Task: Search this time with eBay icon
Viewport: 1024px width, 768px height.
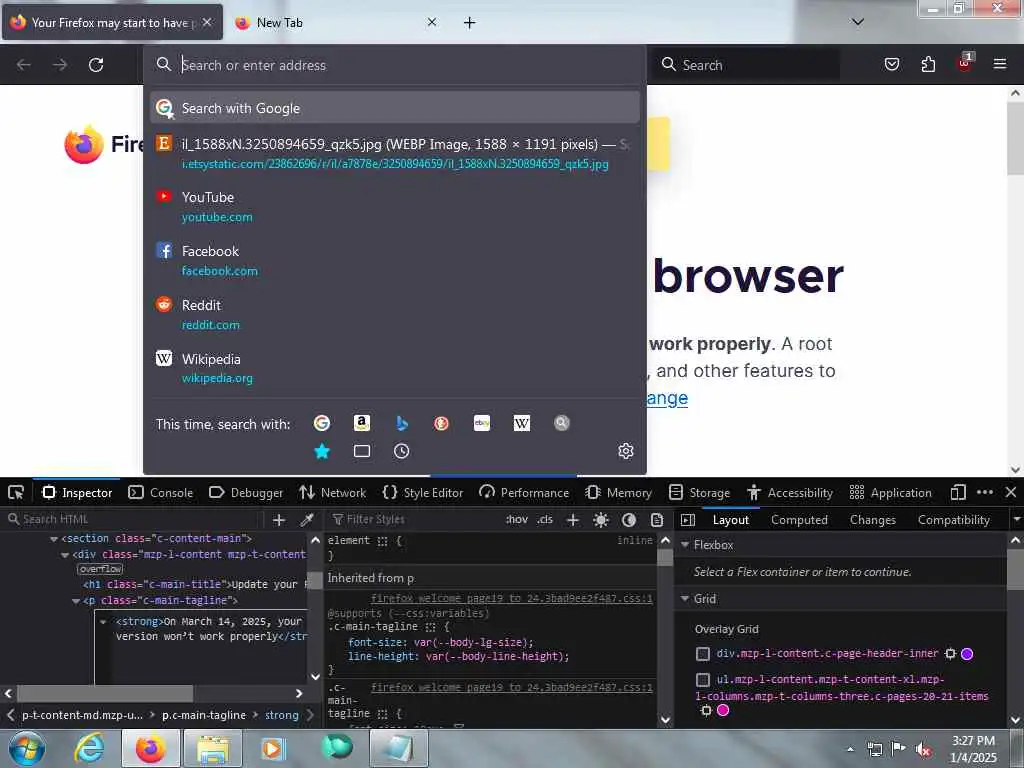Action: 481,423
